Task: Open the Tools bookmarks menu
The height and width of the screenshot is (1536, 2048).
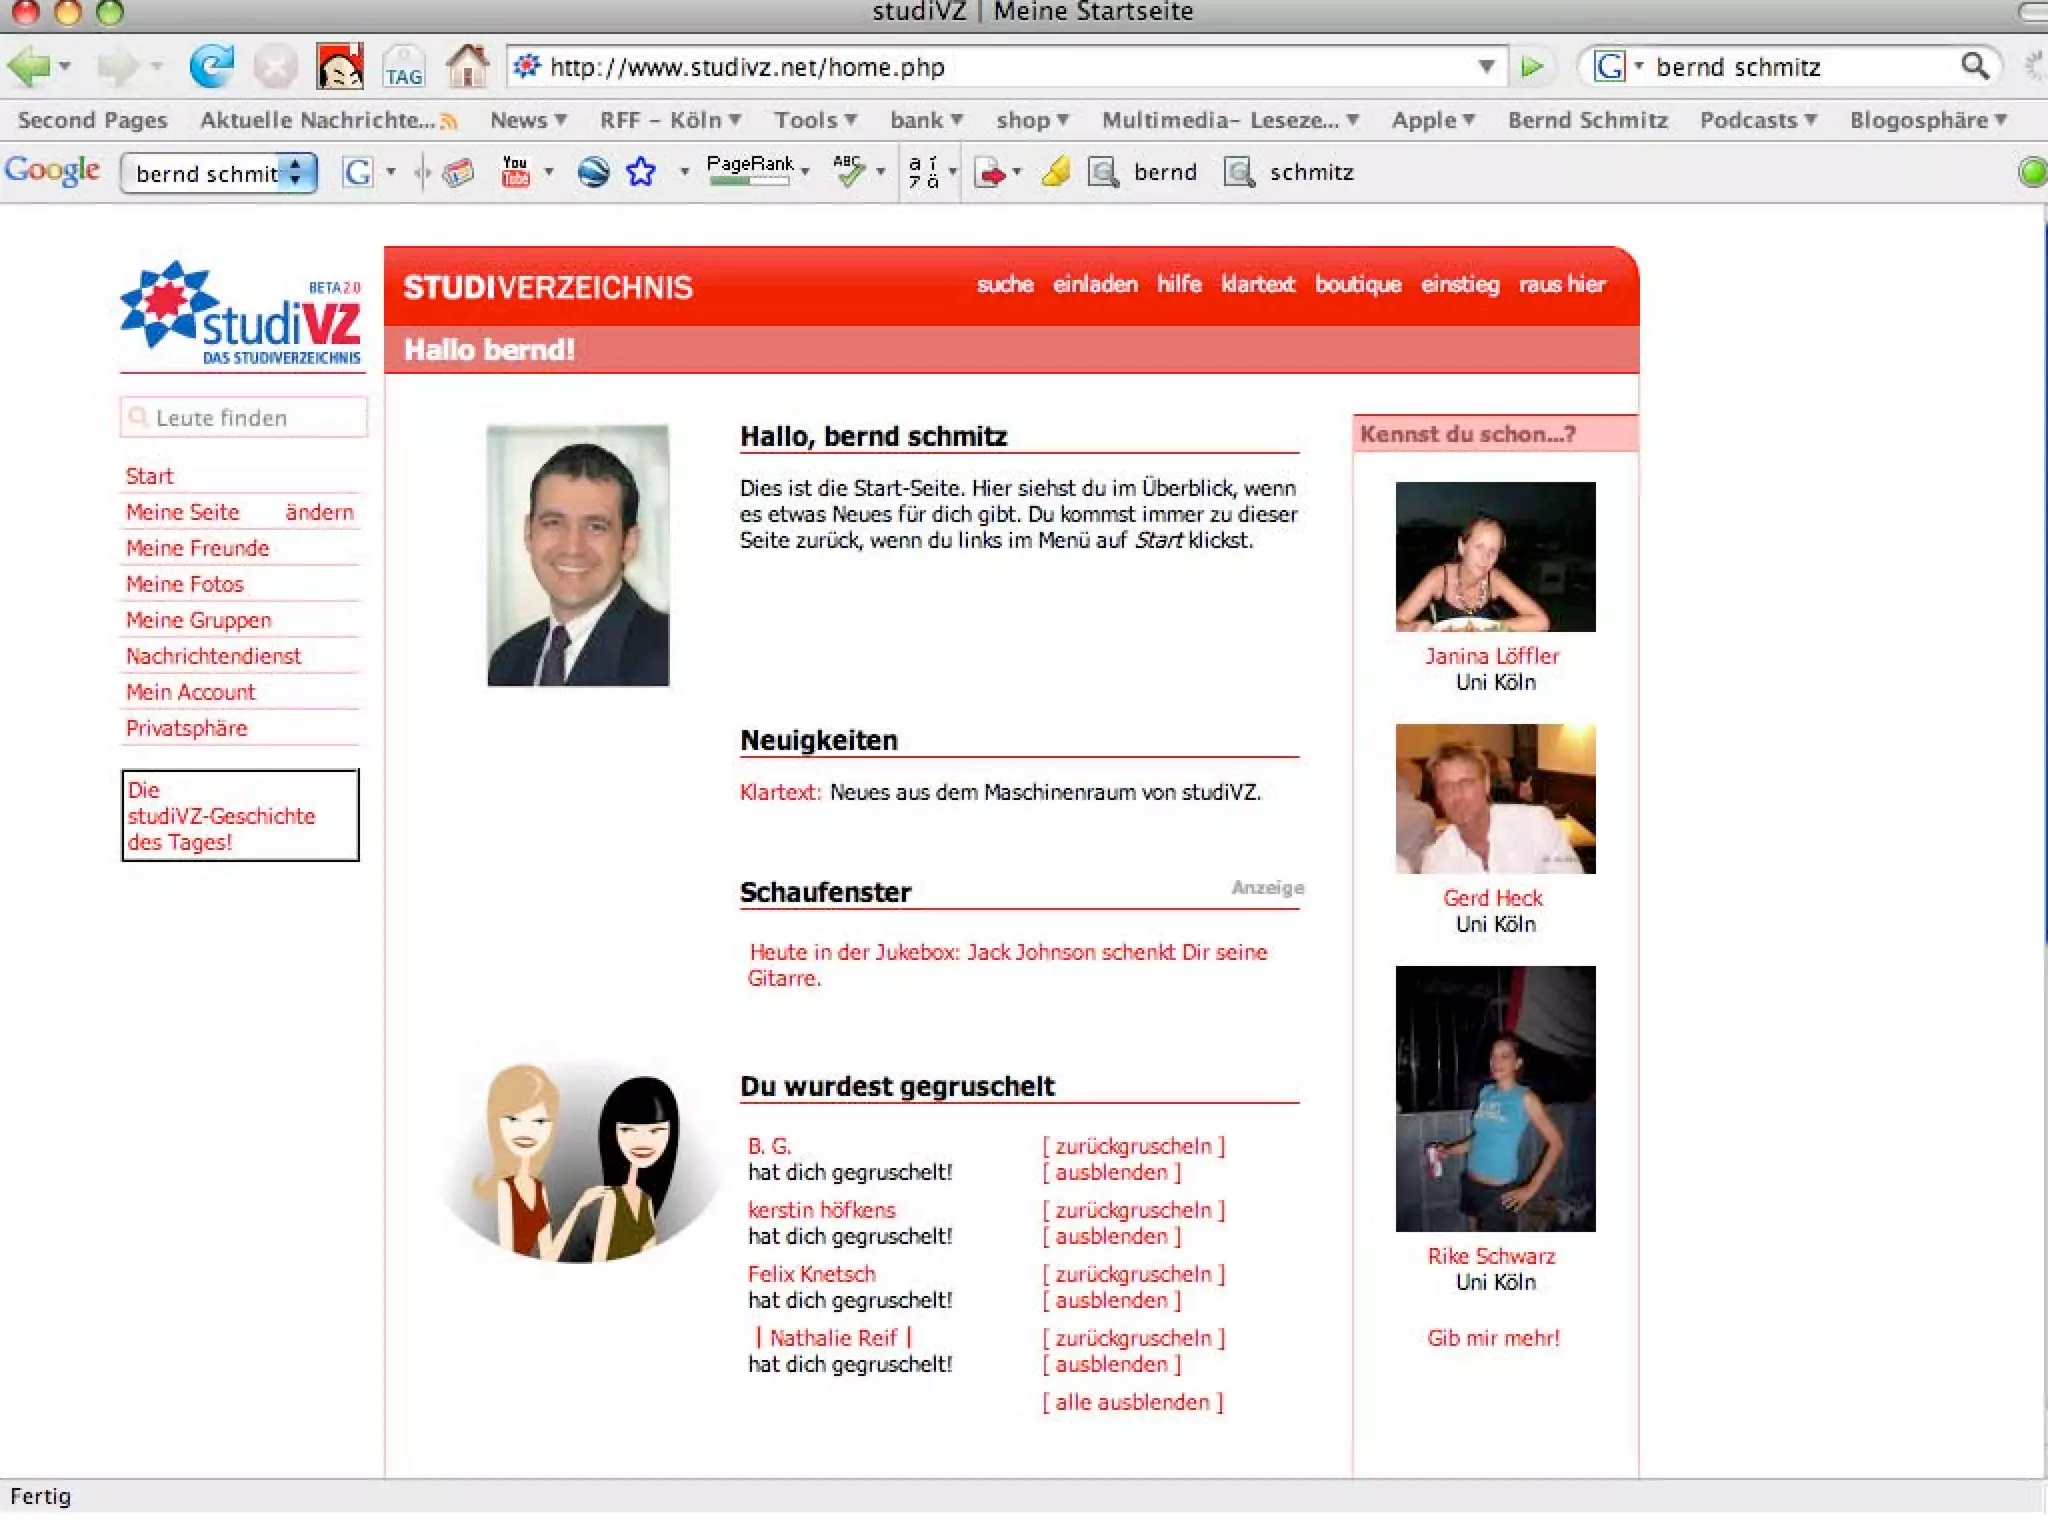Action: (815, 120)
